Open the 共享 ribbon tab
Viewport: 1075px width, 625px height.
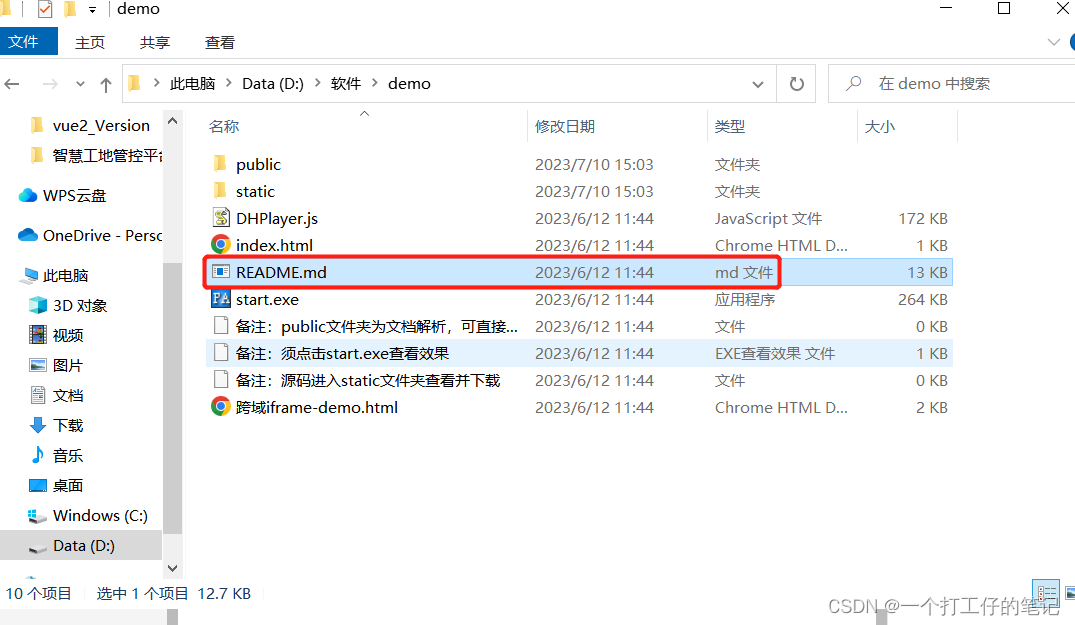[155, 42]
